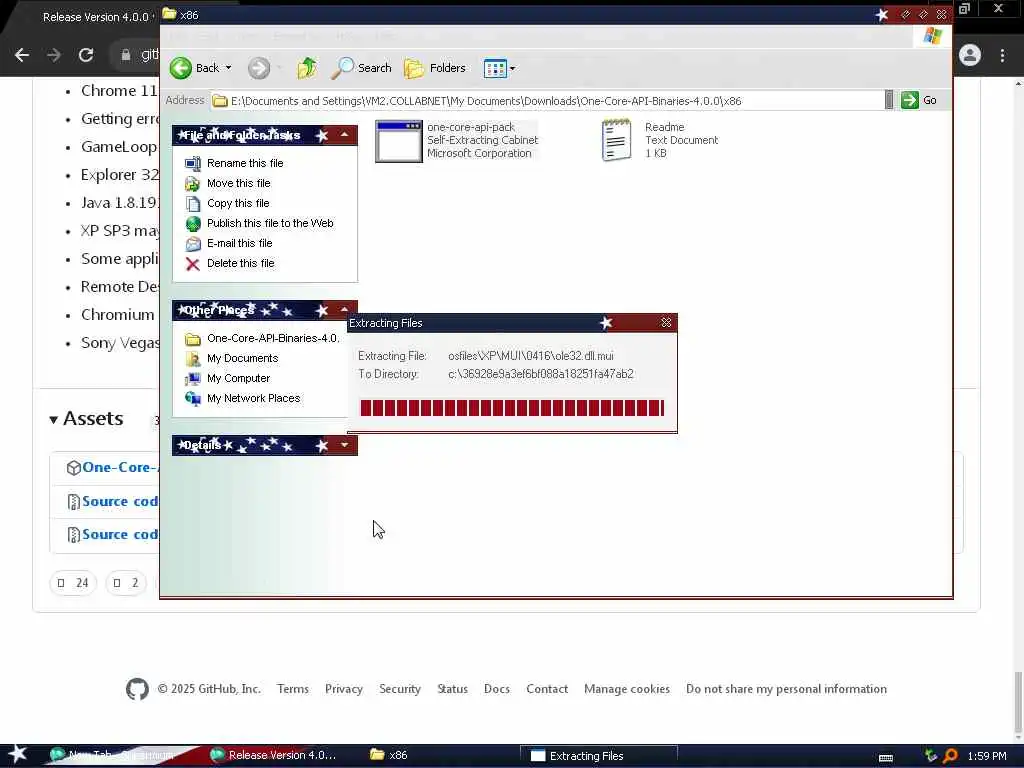Click the address bar path field

coord(547,101)
